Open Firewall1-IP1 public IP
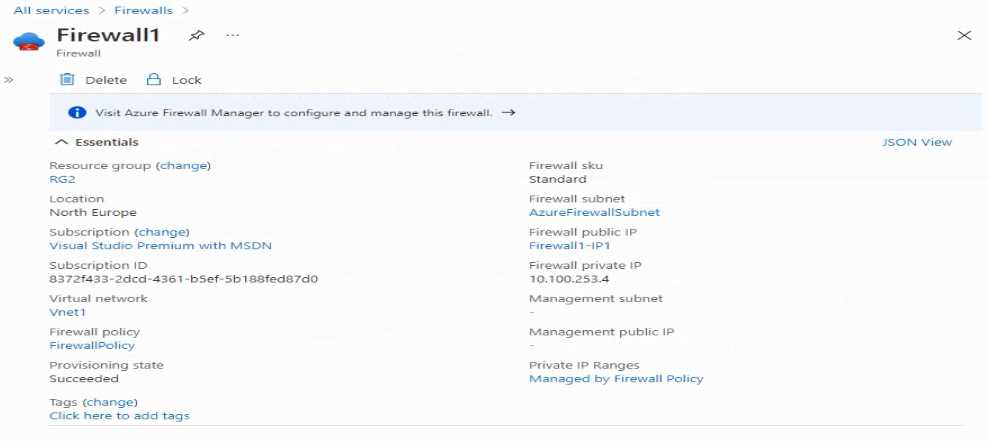 [x=570, y=246]
